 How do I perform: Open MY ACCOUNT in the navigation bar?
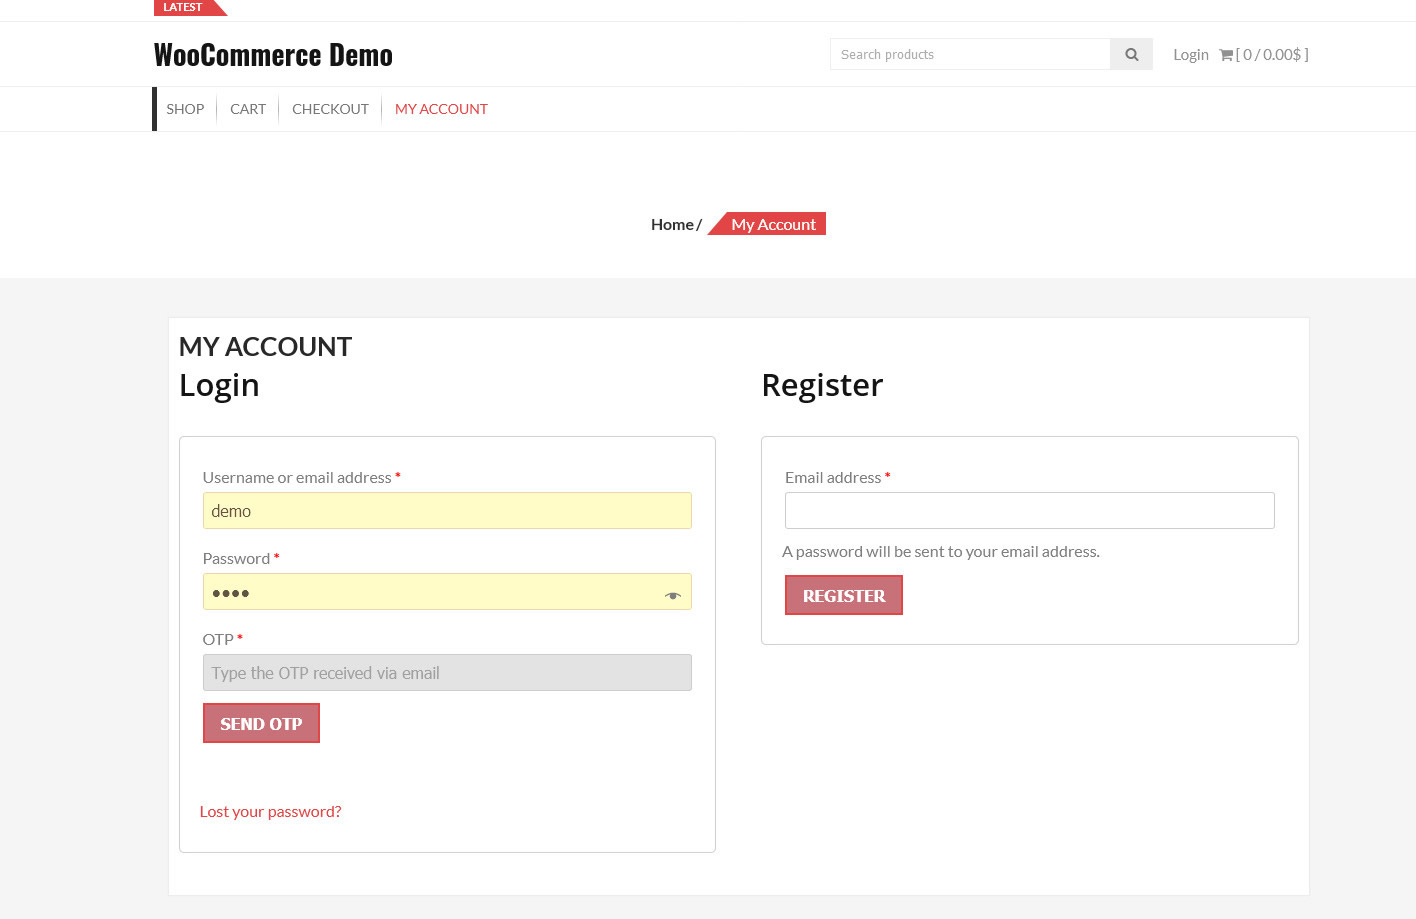(x=441, y=109)
